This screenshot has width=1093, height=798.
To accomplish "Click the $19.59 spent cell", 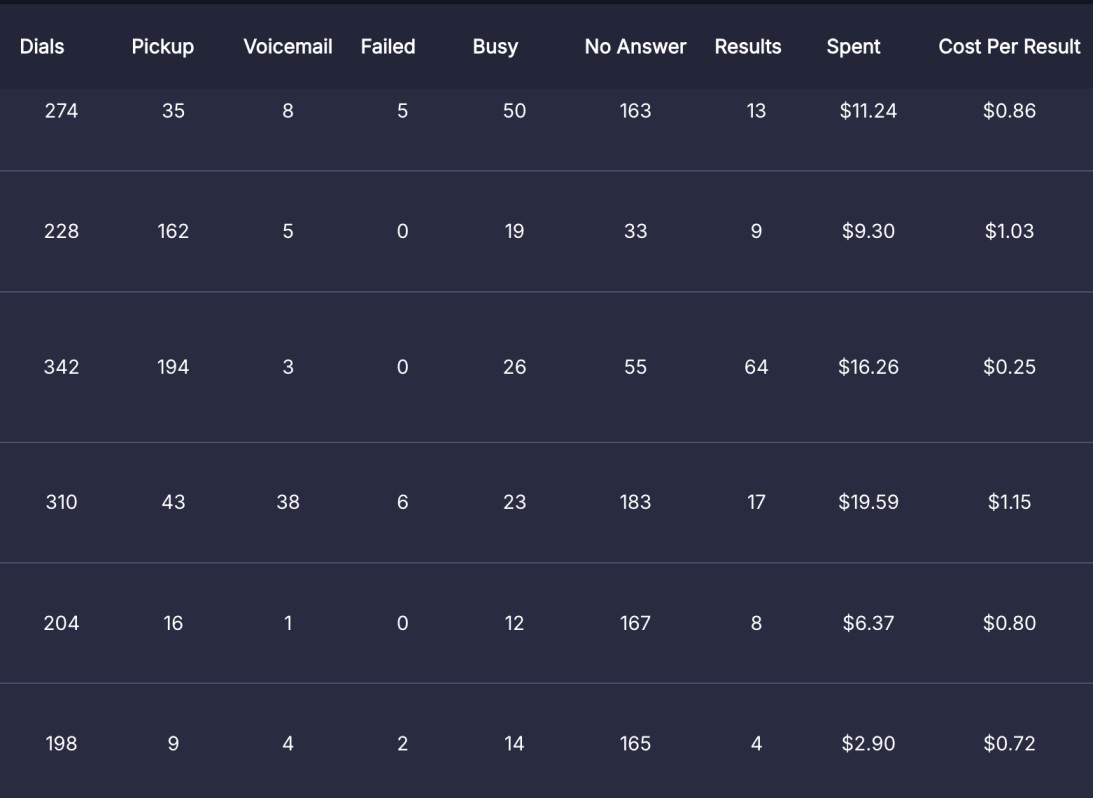I will pos(868,502).
